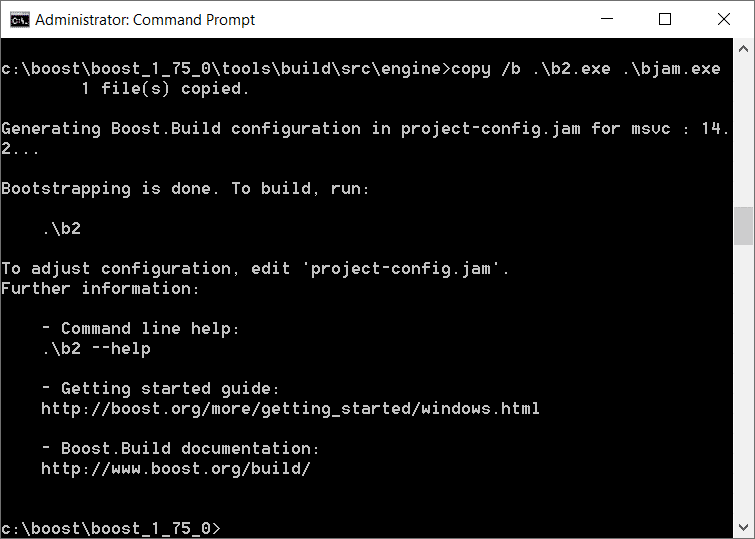Click the '.\b2 --help' command text

pos(96,348)
